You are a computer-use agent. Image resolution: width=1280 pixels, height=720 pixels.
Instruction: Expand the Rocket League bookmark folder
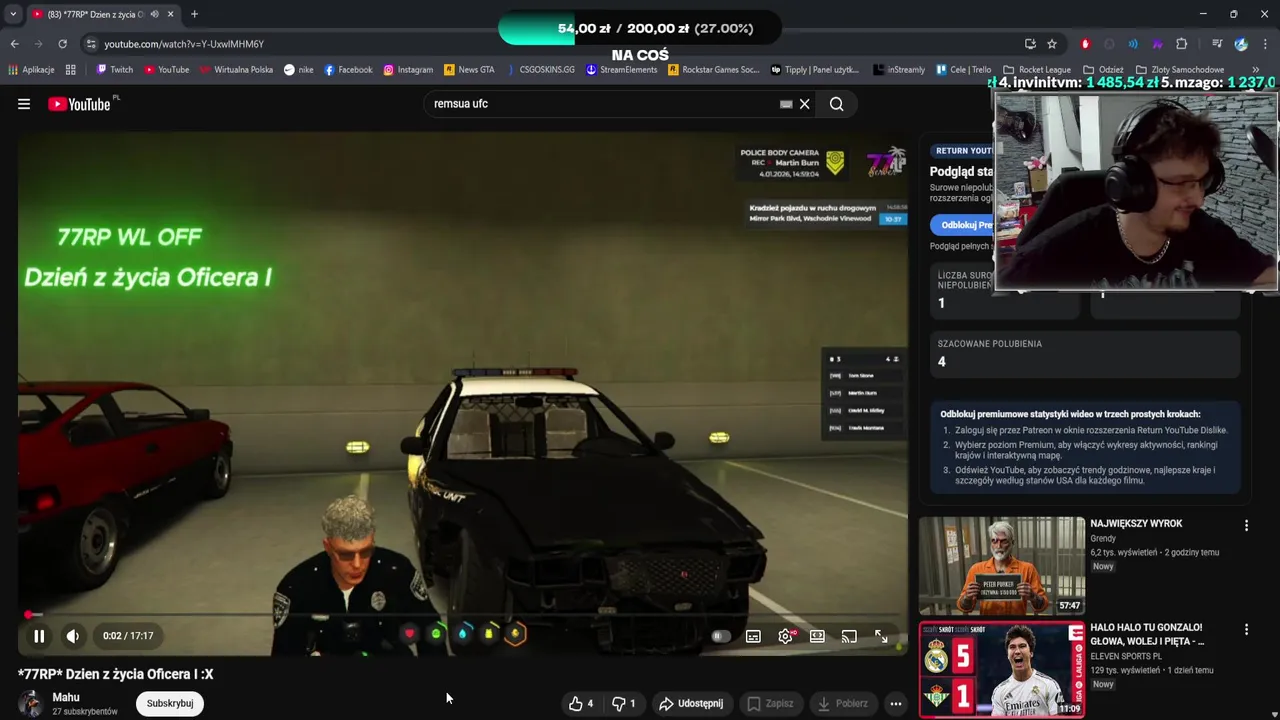click(1037, 70)
